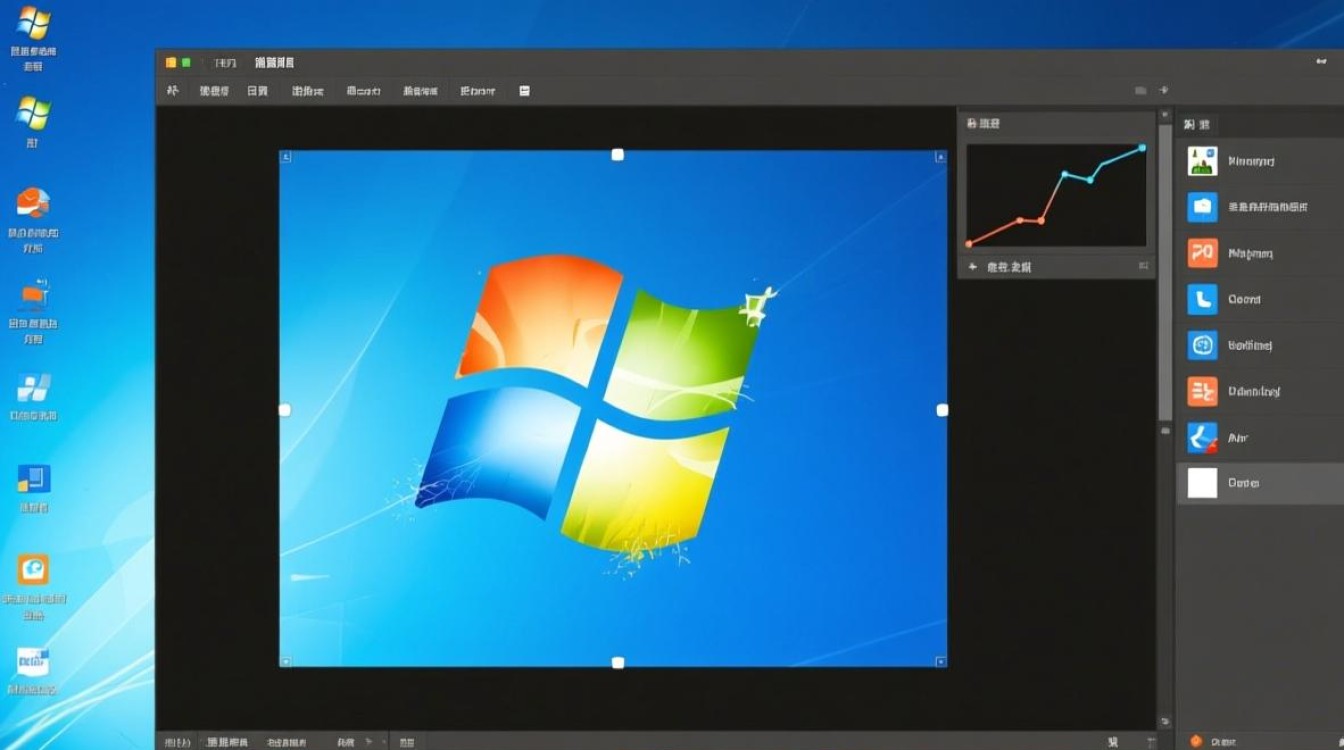The image size is (1344, 750).
Task: Click the orange PO app icon in the sidebar
Action: tap(1202, 253)
